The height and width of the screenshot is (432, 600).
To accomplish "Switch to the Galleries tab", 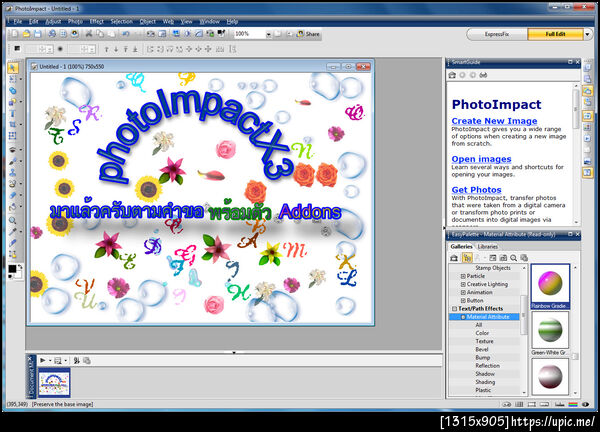I will (461, 246).
